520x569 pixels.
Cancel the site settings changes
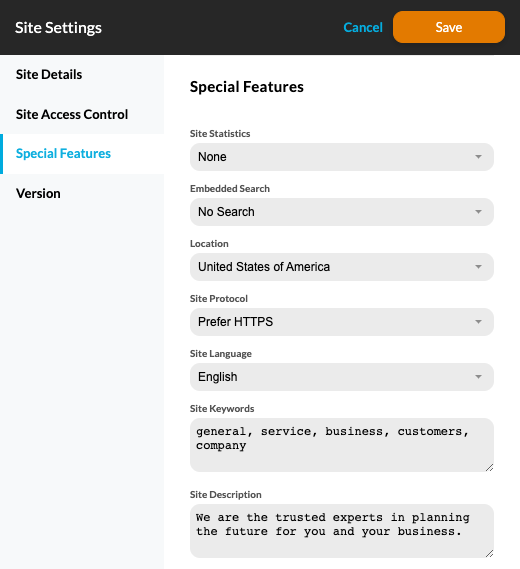point(363,27)
